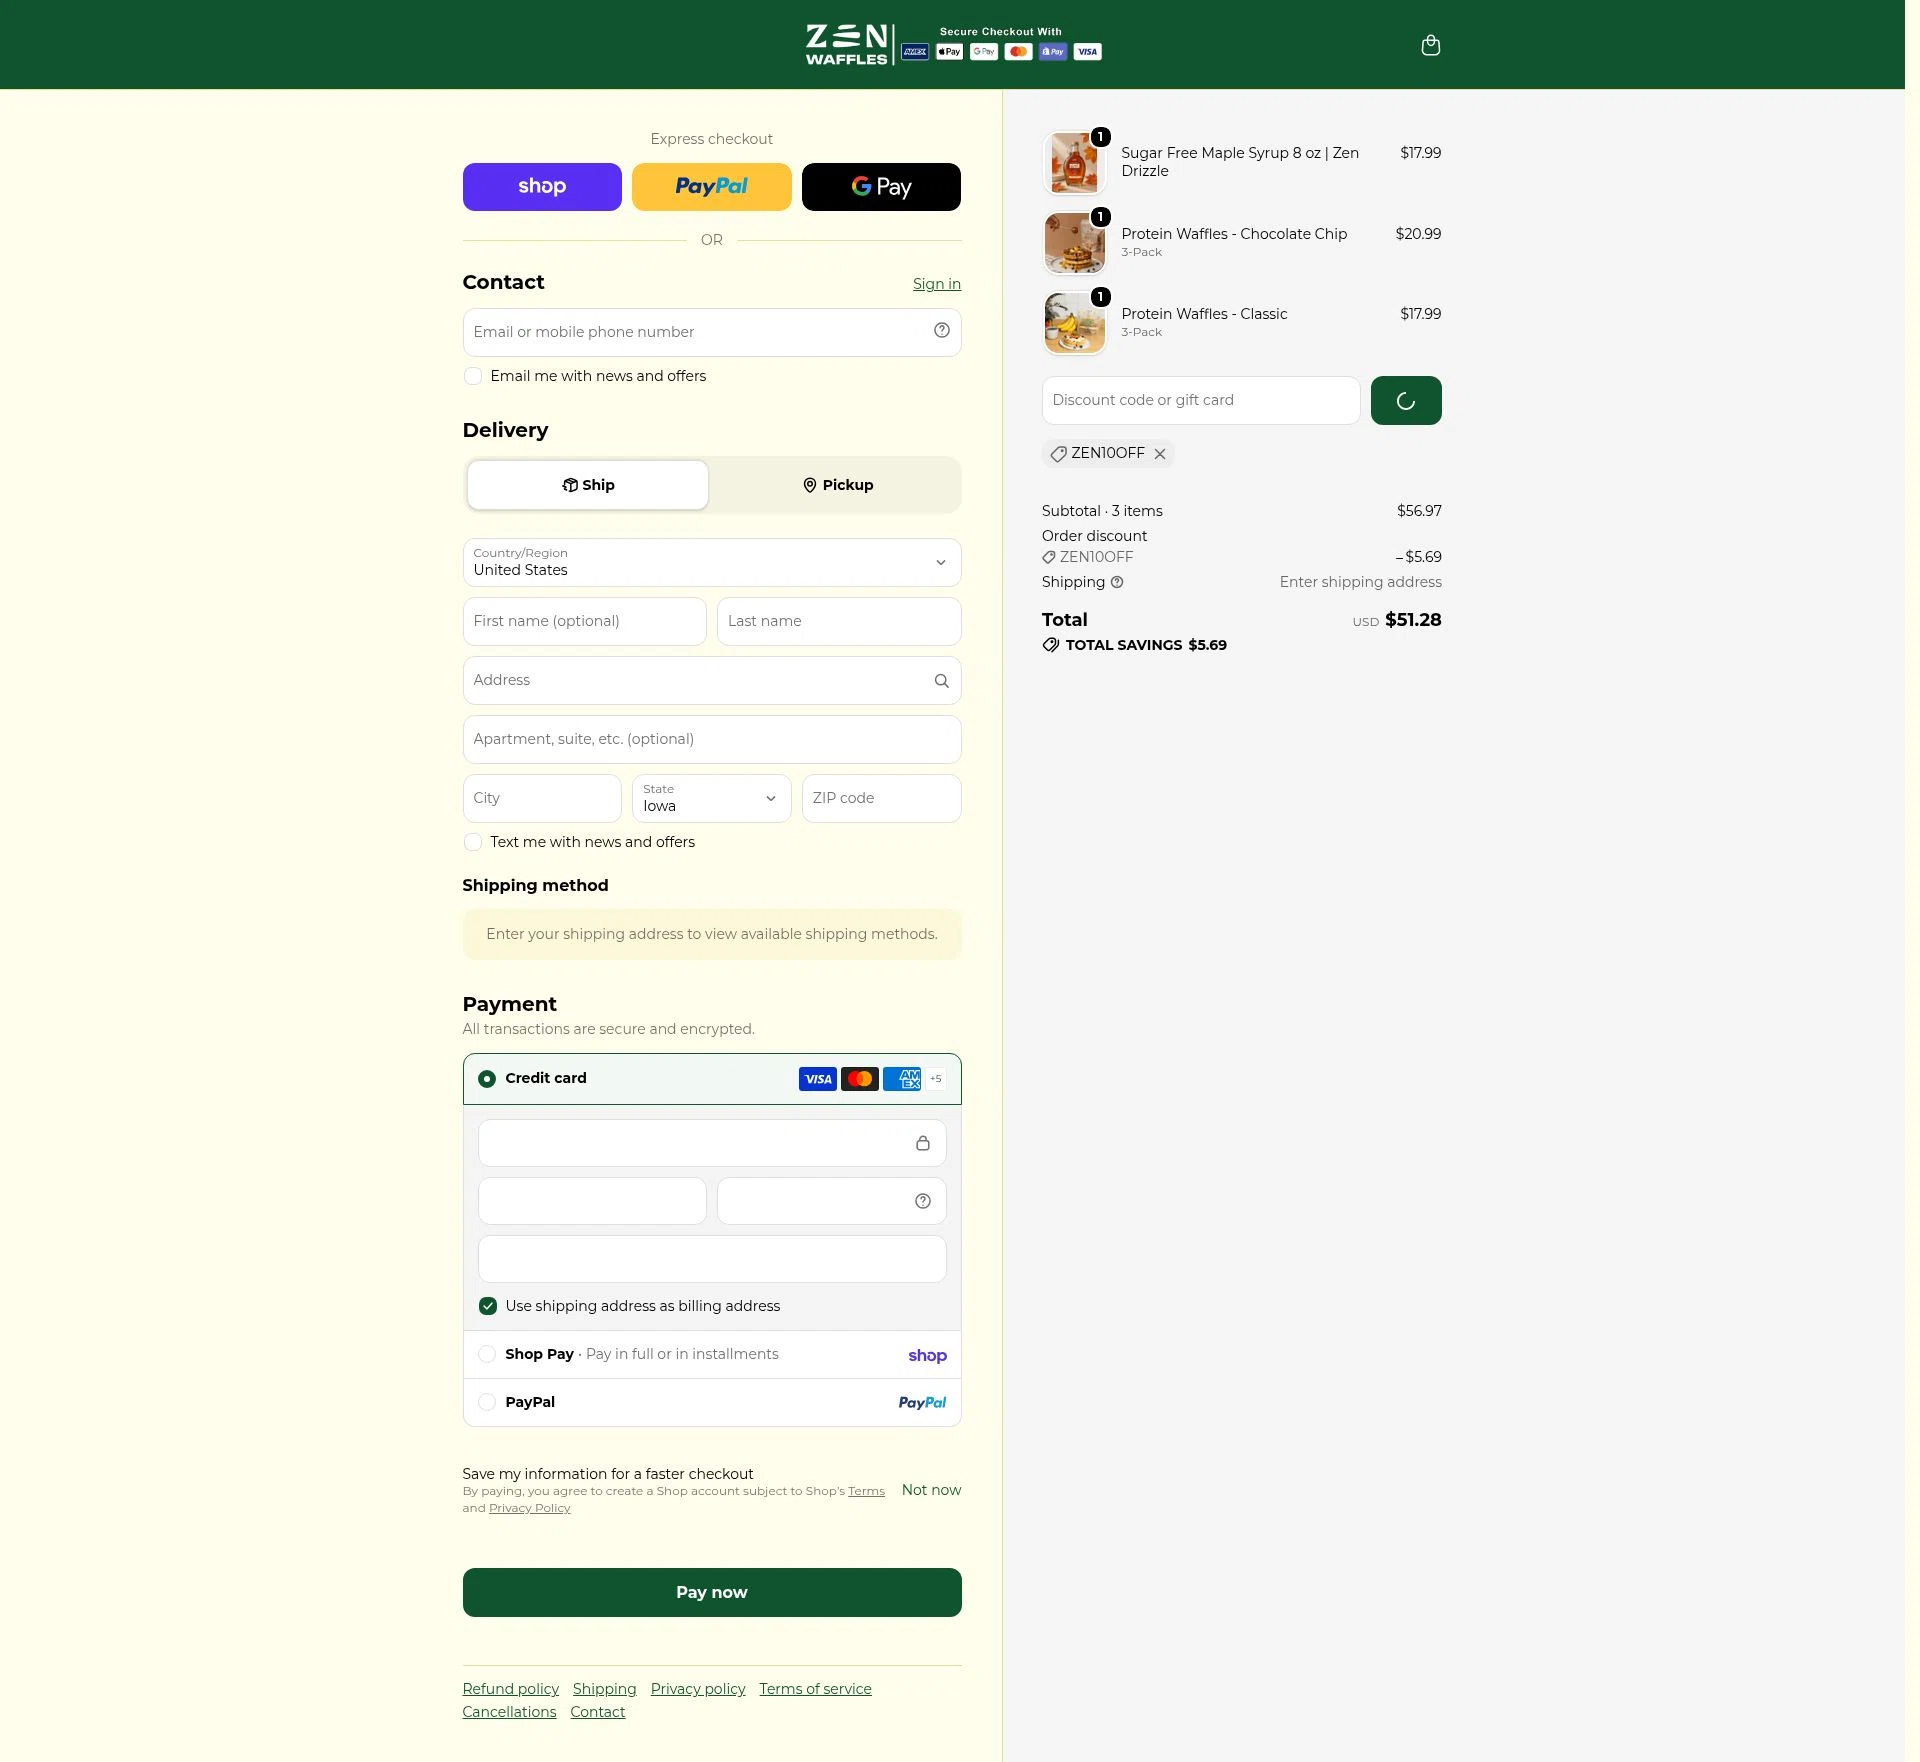The width and height of the screenshot is (1920, 1762).
Task: Open the Contact footer link
Action: point(598,1712)
